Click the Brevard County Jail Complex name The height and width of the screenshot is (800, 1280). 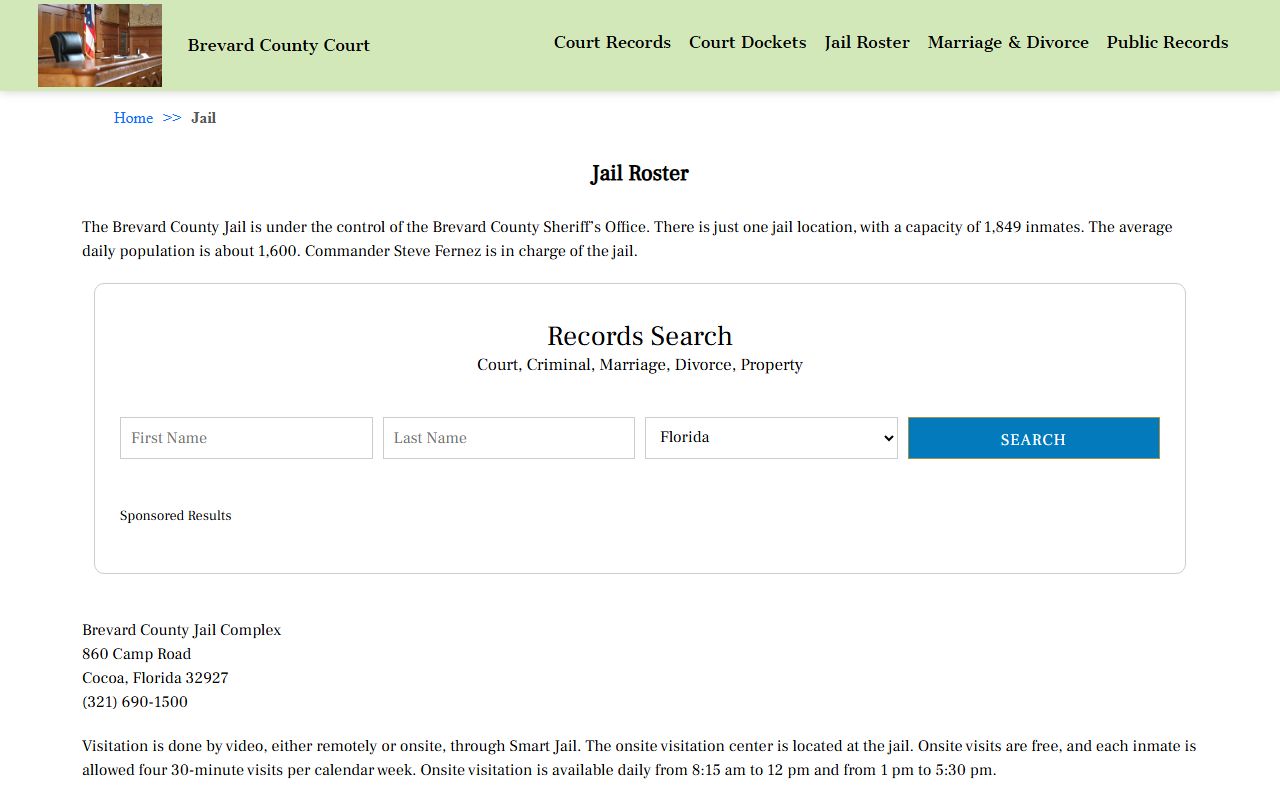pyautogui.click(x=181, y=630)
